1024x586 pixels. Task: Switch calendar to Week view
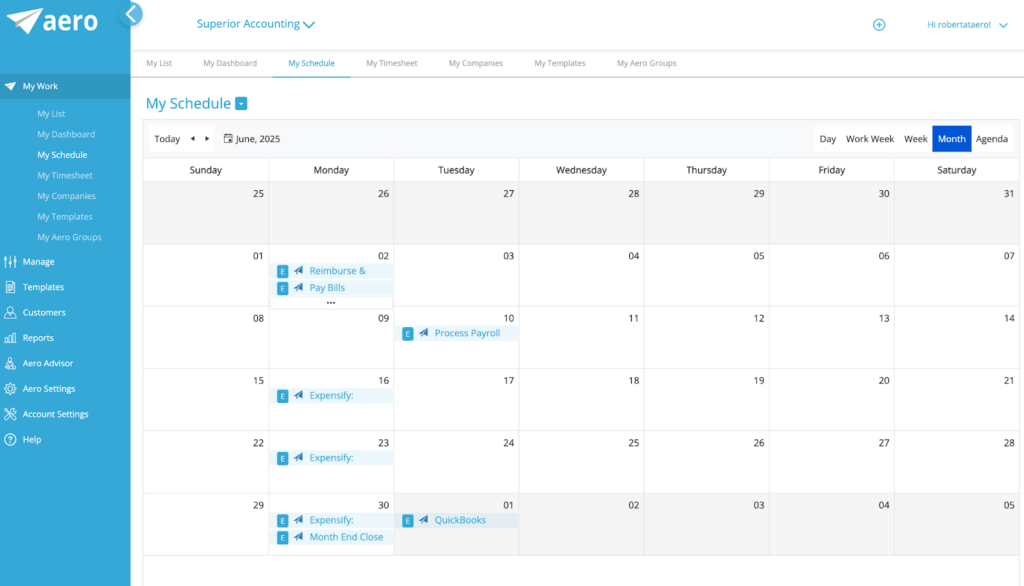point(915,138)
